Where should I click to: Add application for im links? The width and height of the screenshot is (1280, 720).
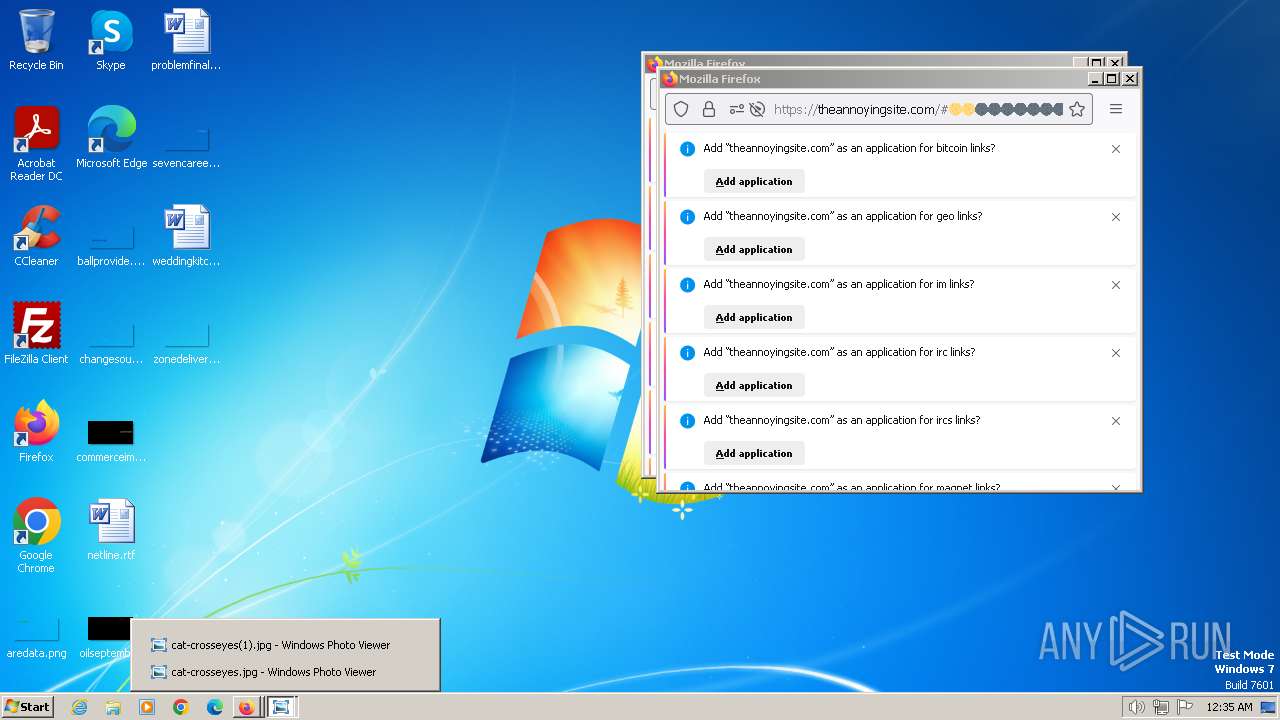coord(754,317)
